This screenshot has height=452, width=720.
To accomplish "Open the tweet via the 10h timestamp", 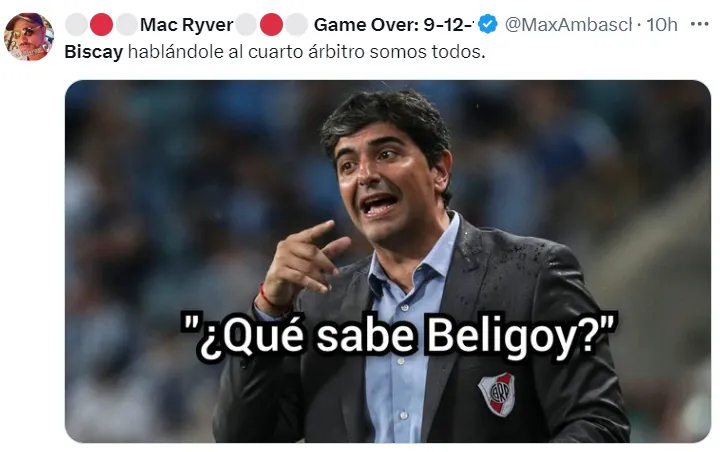I will pos(662,25).
